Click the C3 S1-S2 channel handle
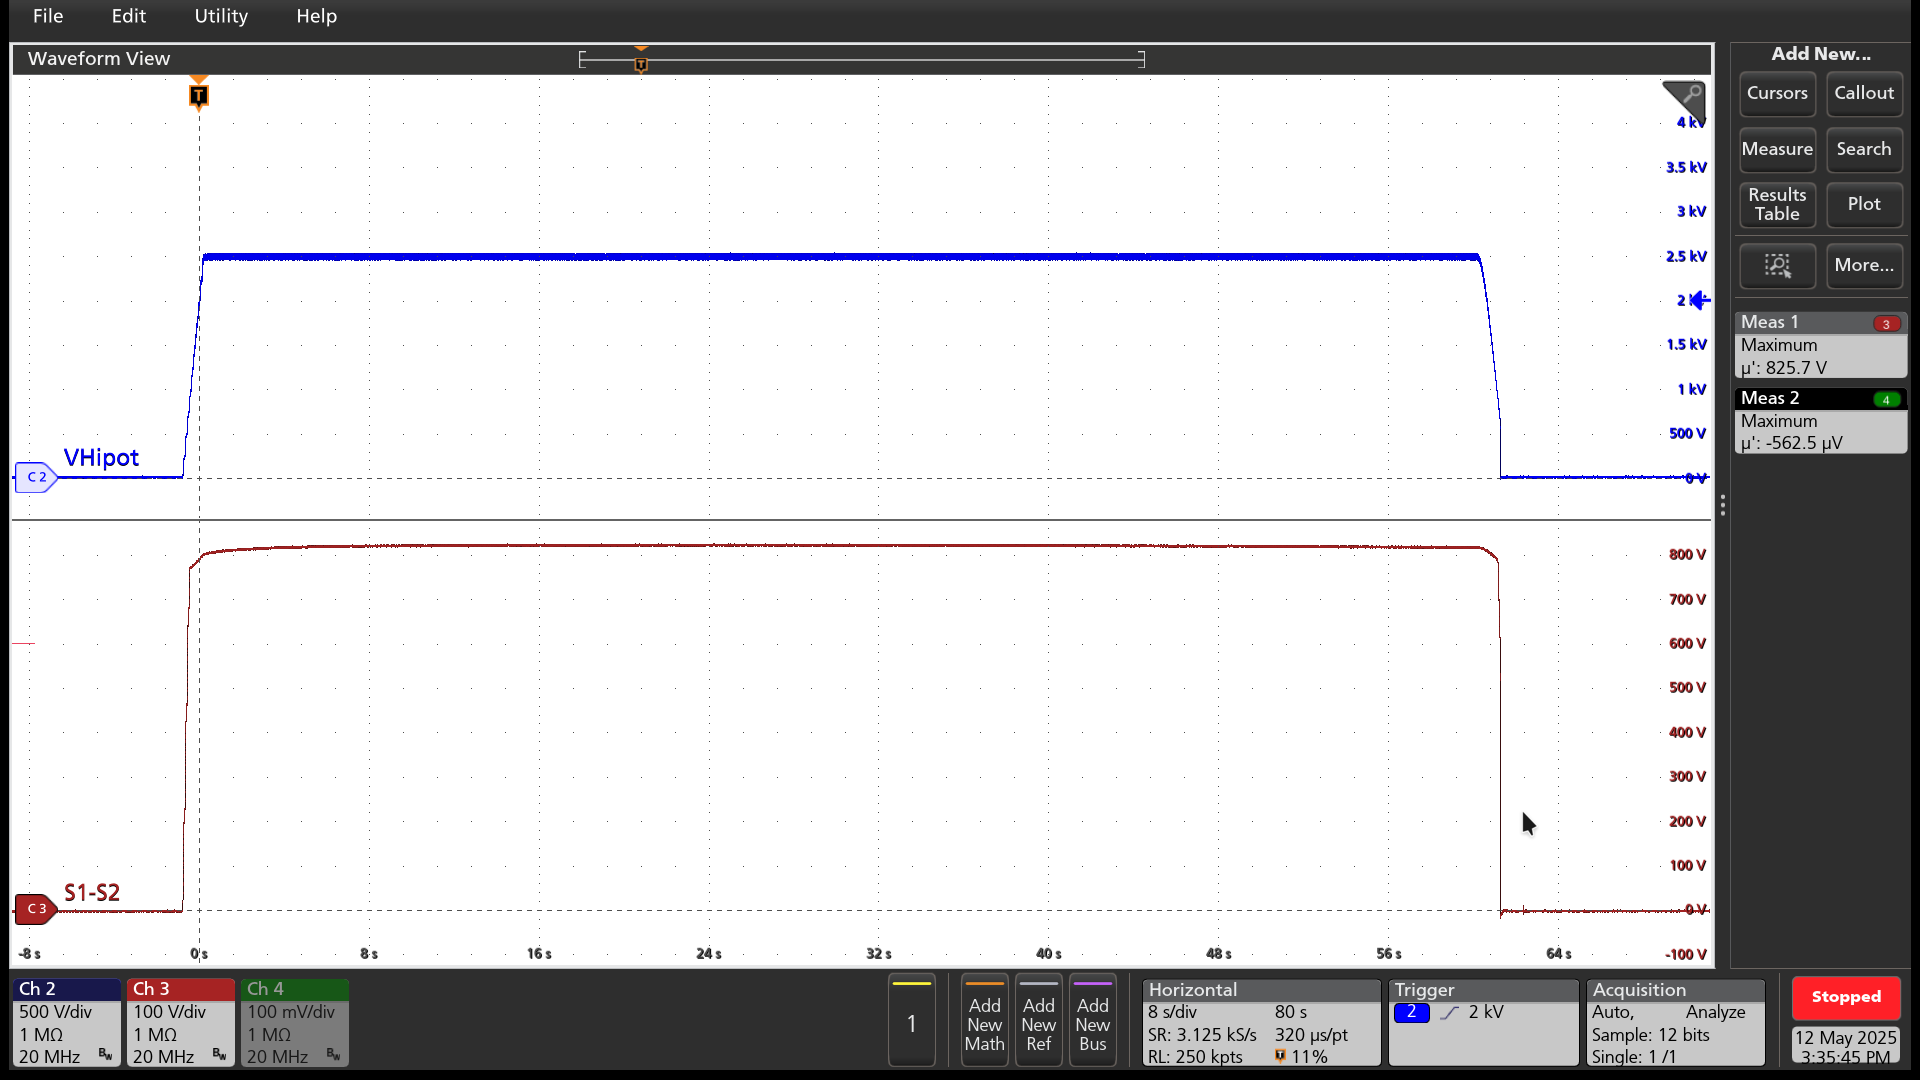This screenshot has height=1080, width=1920. 36,908
